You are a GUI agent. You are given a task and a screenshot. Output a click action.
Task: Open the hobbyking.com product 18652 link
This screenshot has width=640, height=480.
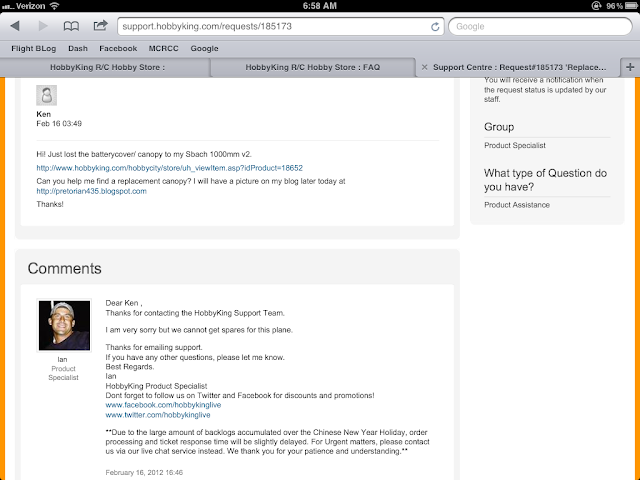(169, 168)
